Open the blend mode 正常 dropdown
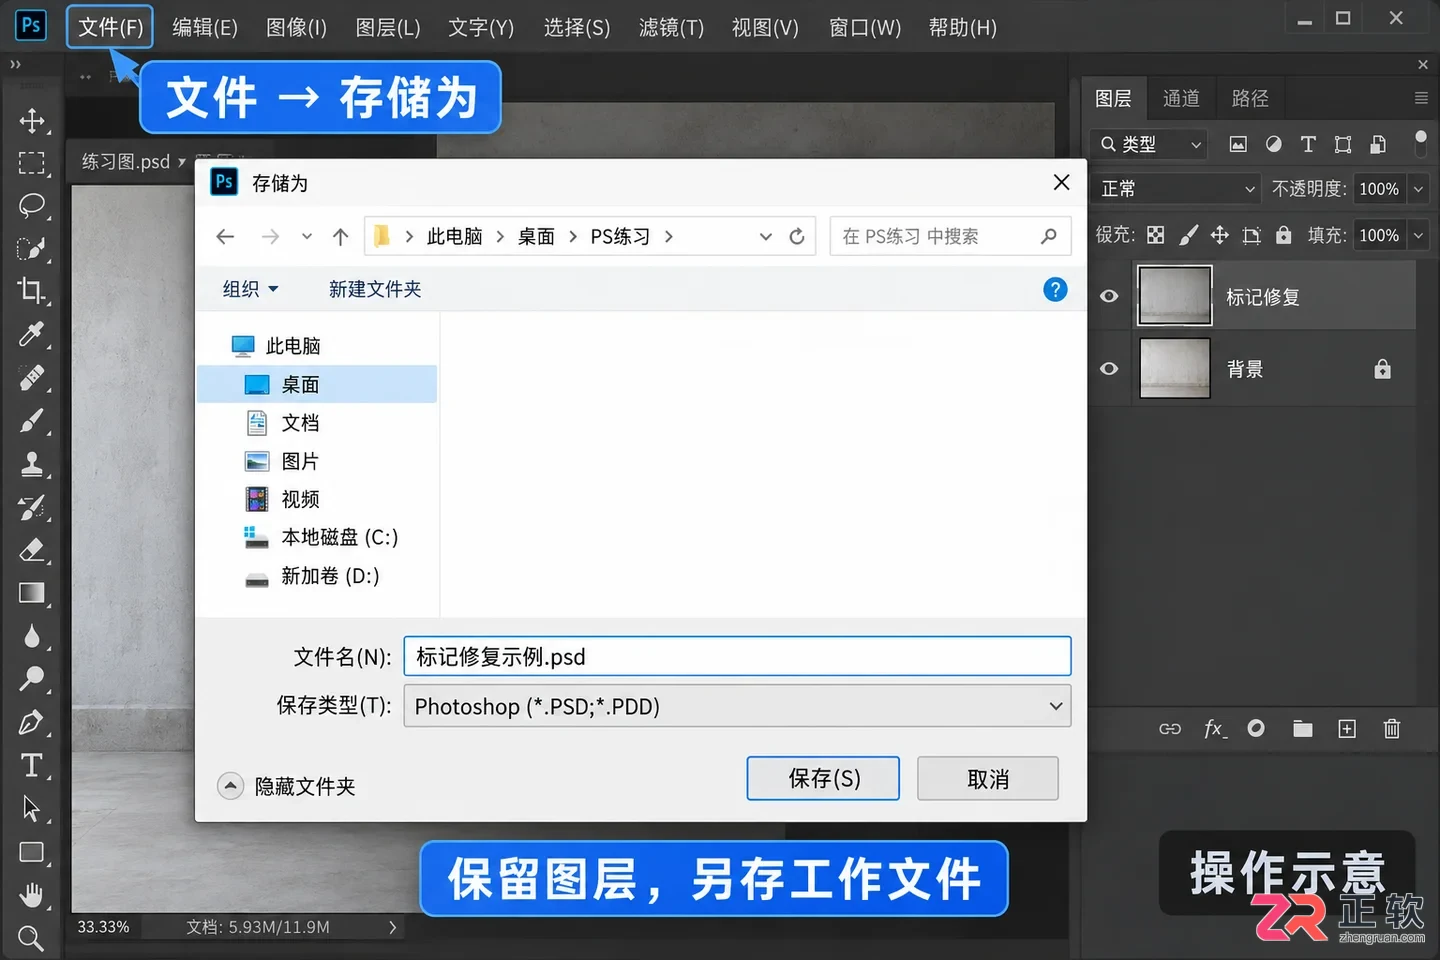1440x960 pixels. point(1176,189)
